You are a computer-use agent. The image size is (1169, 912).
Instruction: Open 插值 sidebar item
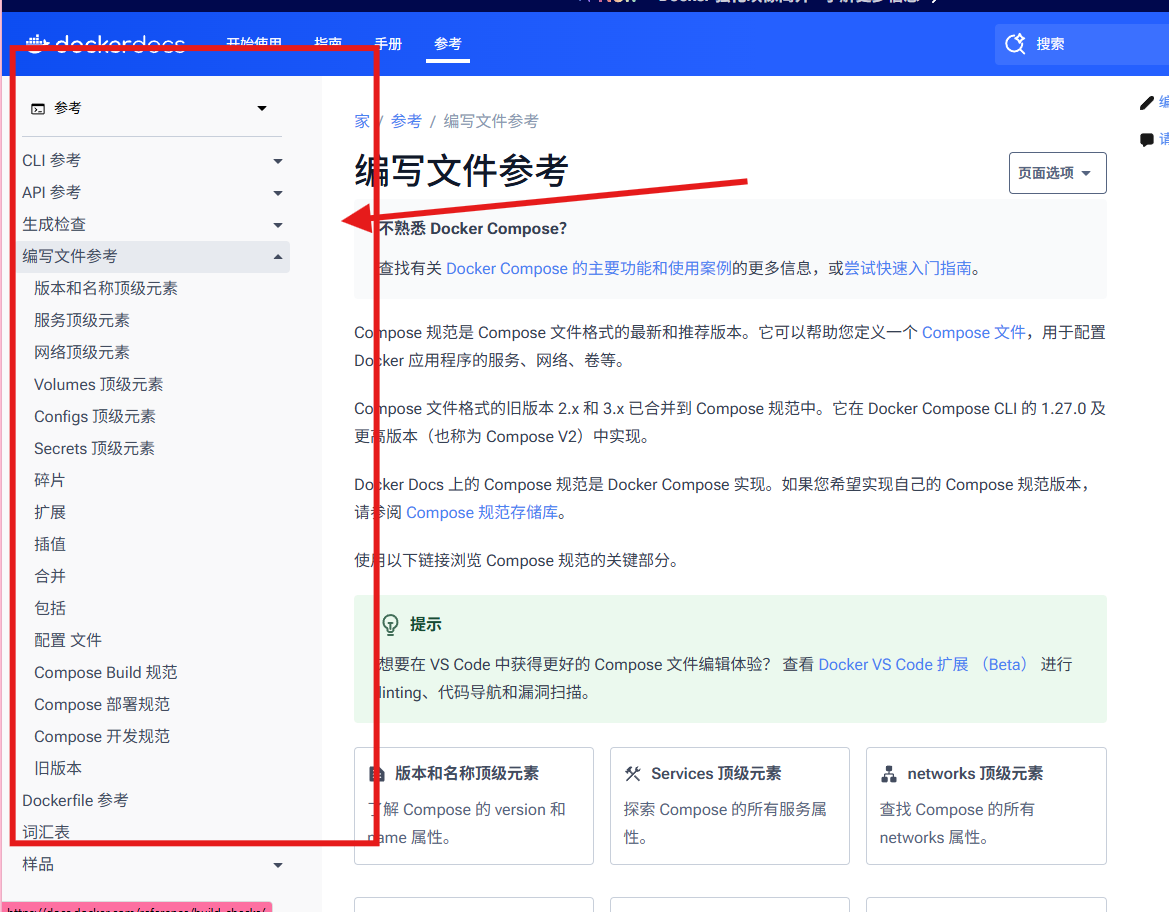click(50, 544)
